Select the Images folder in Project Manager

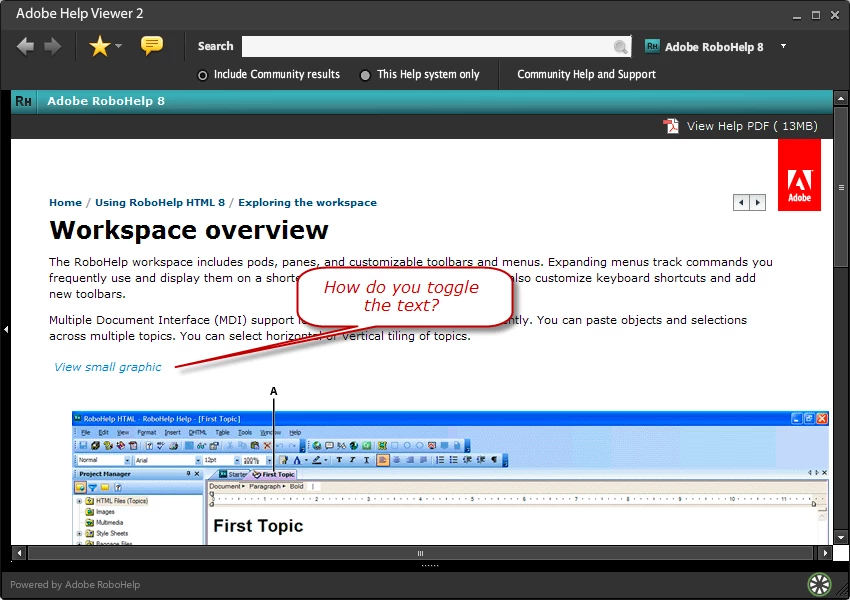(100, 512)
